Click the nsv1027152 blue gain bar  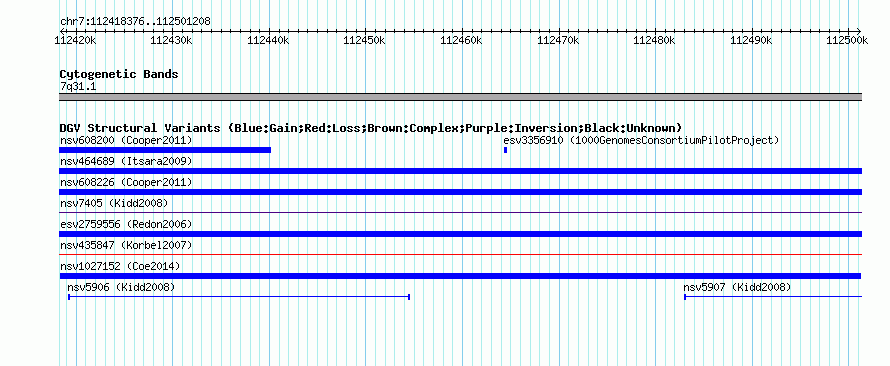[460, 276]
